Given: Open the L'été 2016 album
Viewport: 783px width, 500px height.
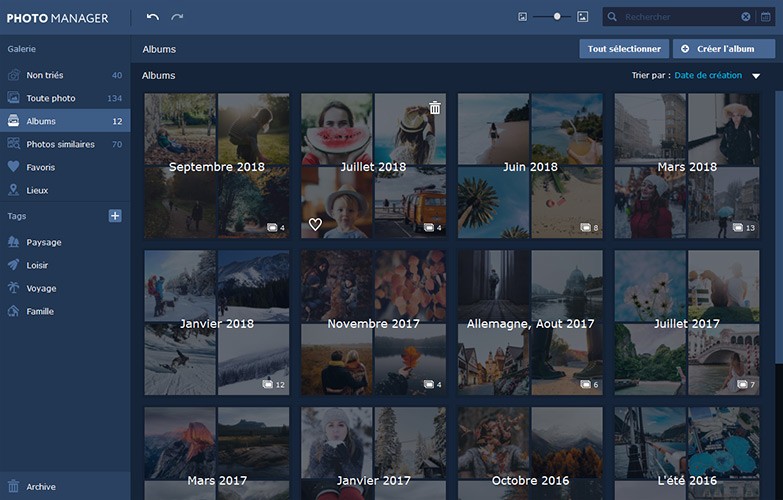Looking at the screenshot, I should click(x=687, y=454).
